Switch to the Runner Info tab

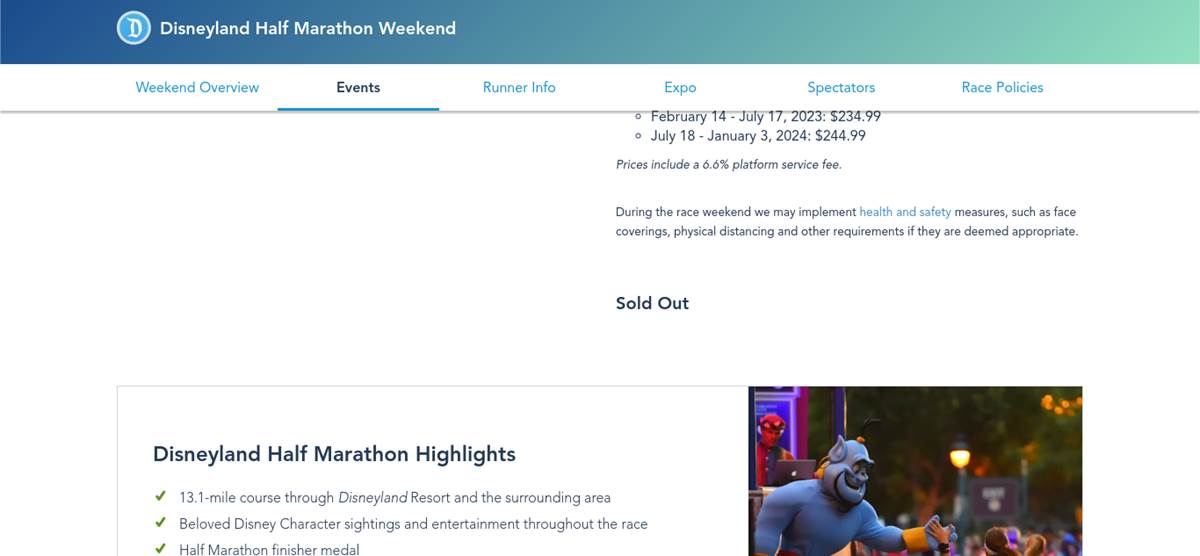pos(519,87)
